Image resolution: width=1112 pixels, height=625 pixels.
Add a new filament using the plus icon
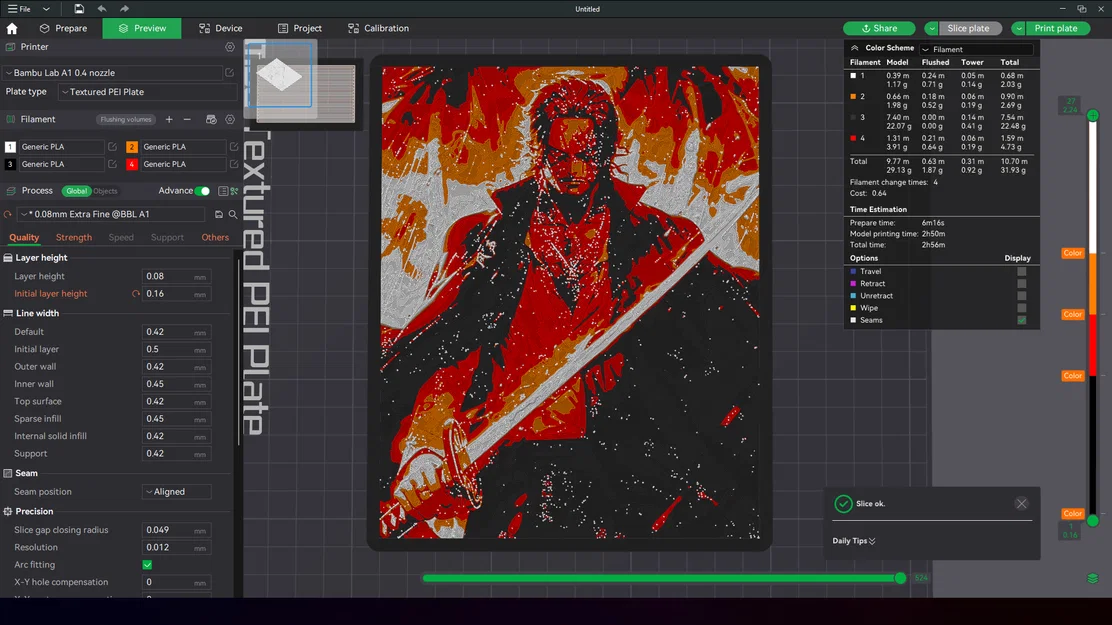(168, 119)
